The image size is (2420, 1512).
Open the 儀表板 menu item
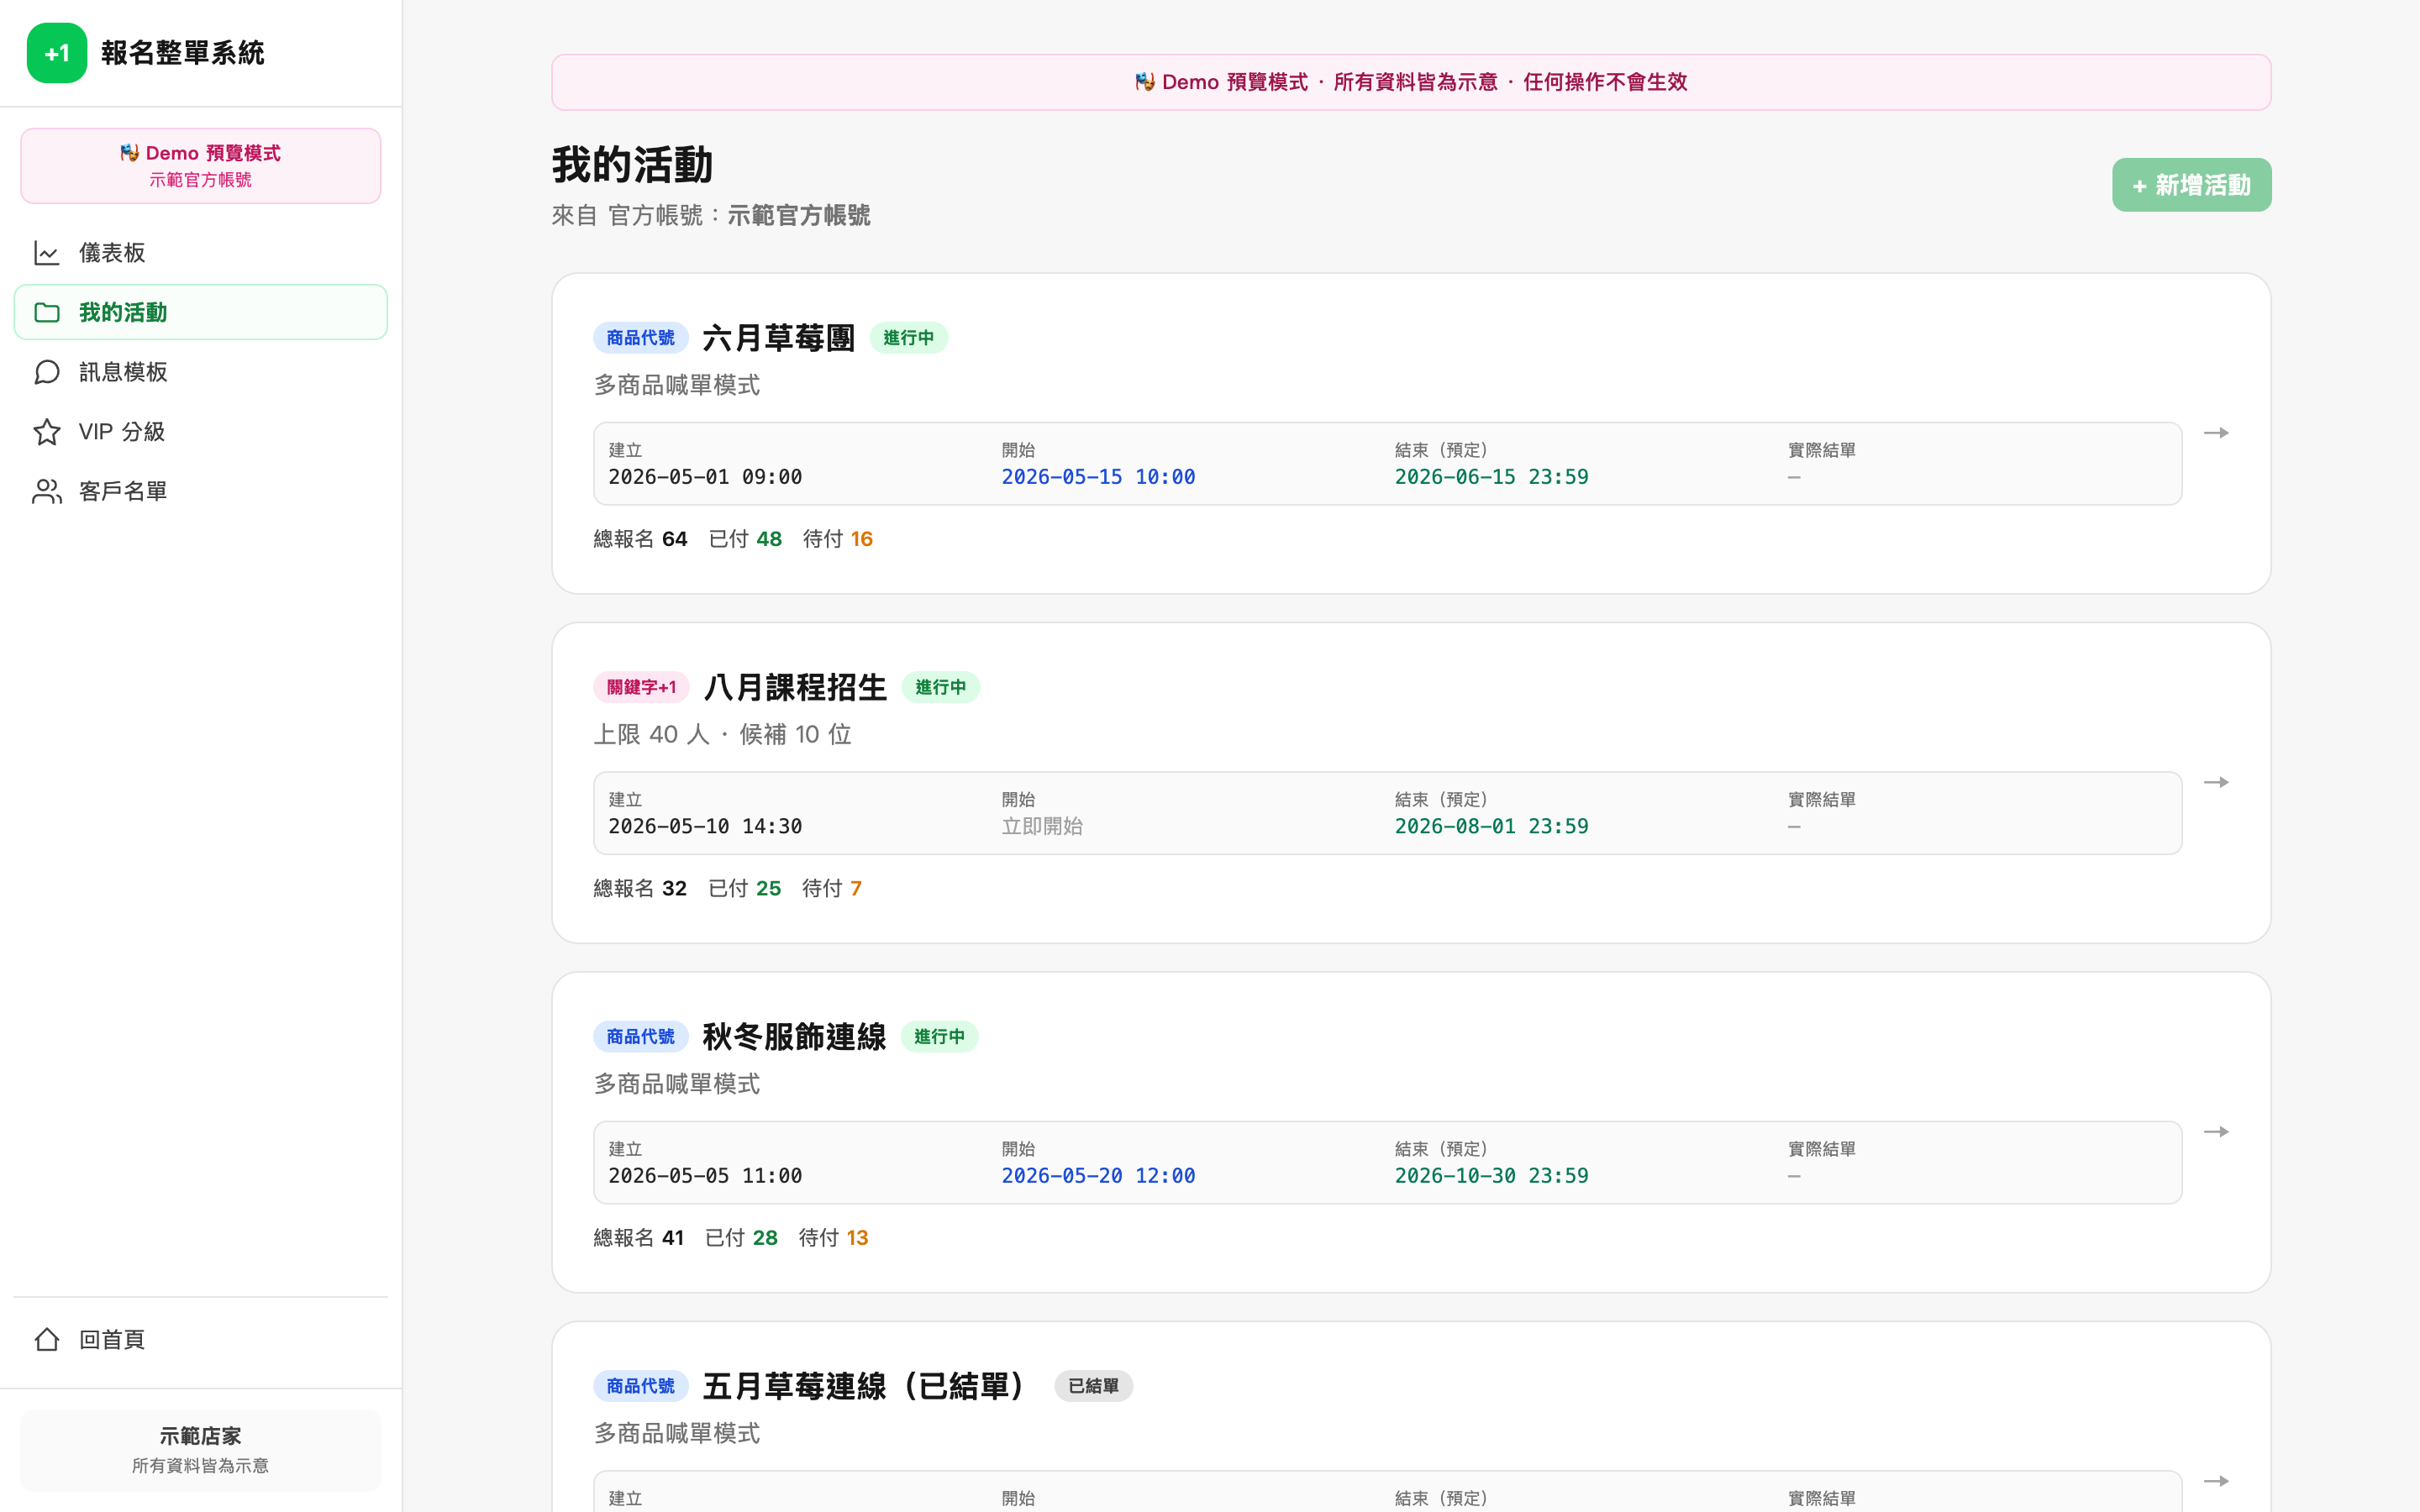pyautogui.click(x=201, y=253)
